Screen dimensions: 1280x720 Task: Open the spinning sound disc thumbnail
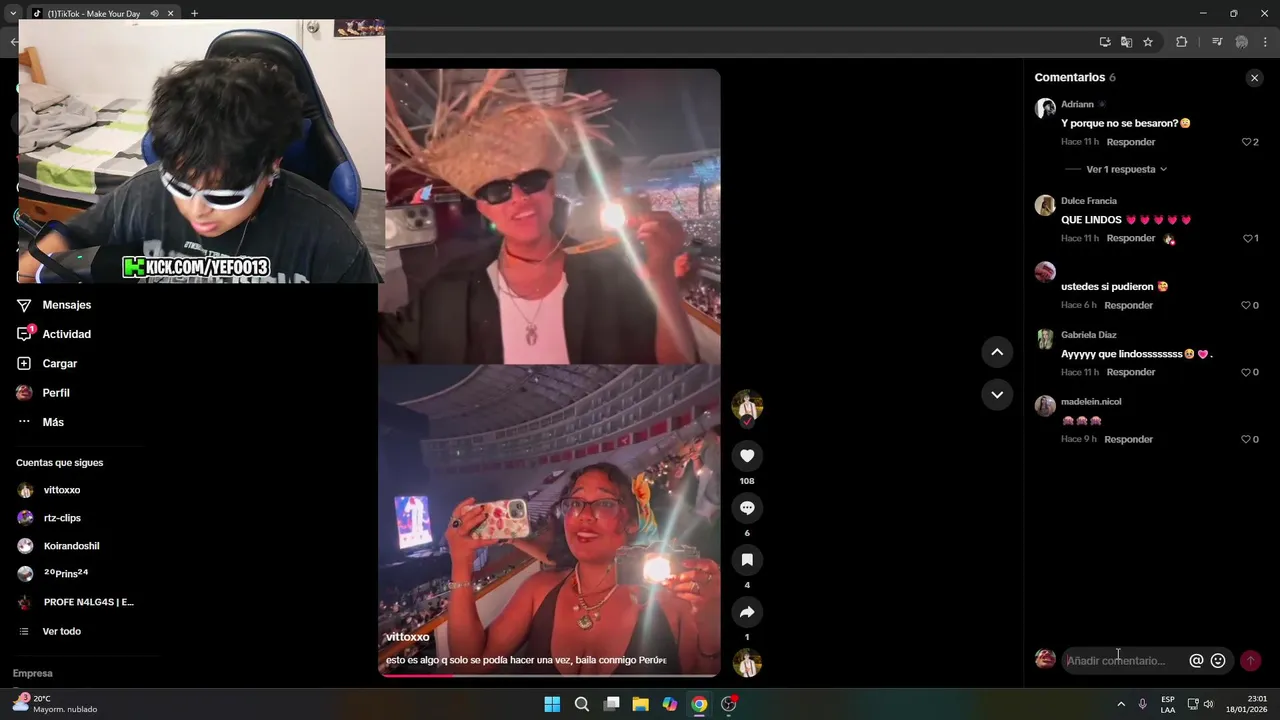pos(747,663)
